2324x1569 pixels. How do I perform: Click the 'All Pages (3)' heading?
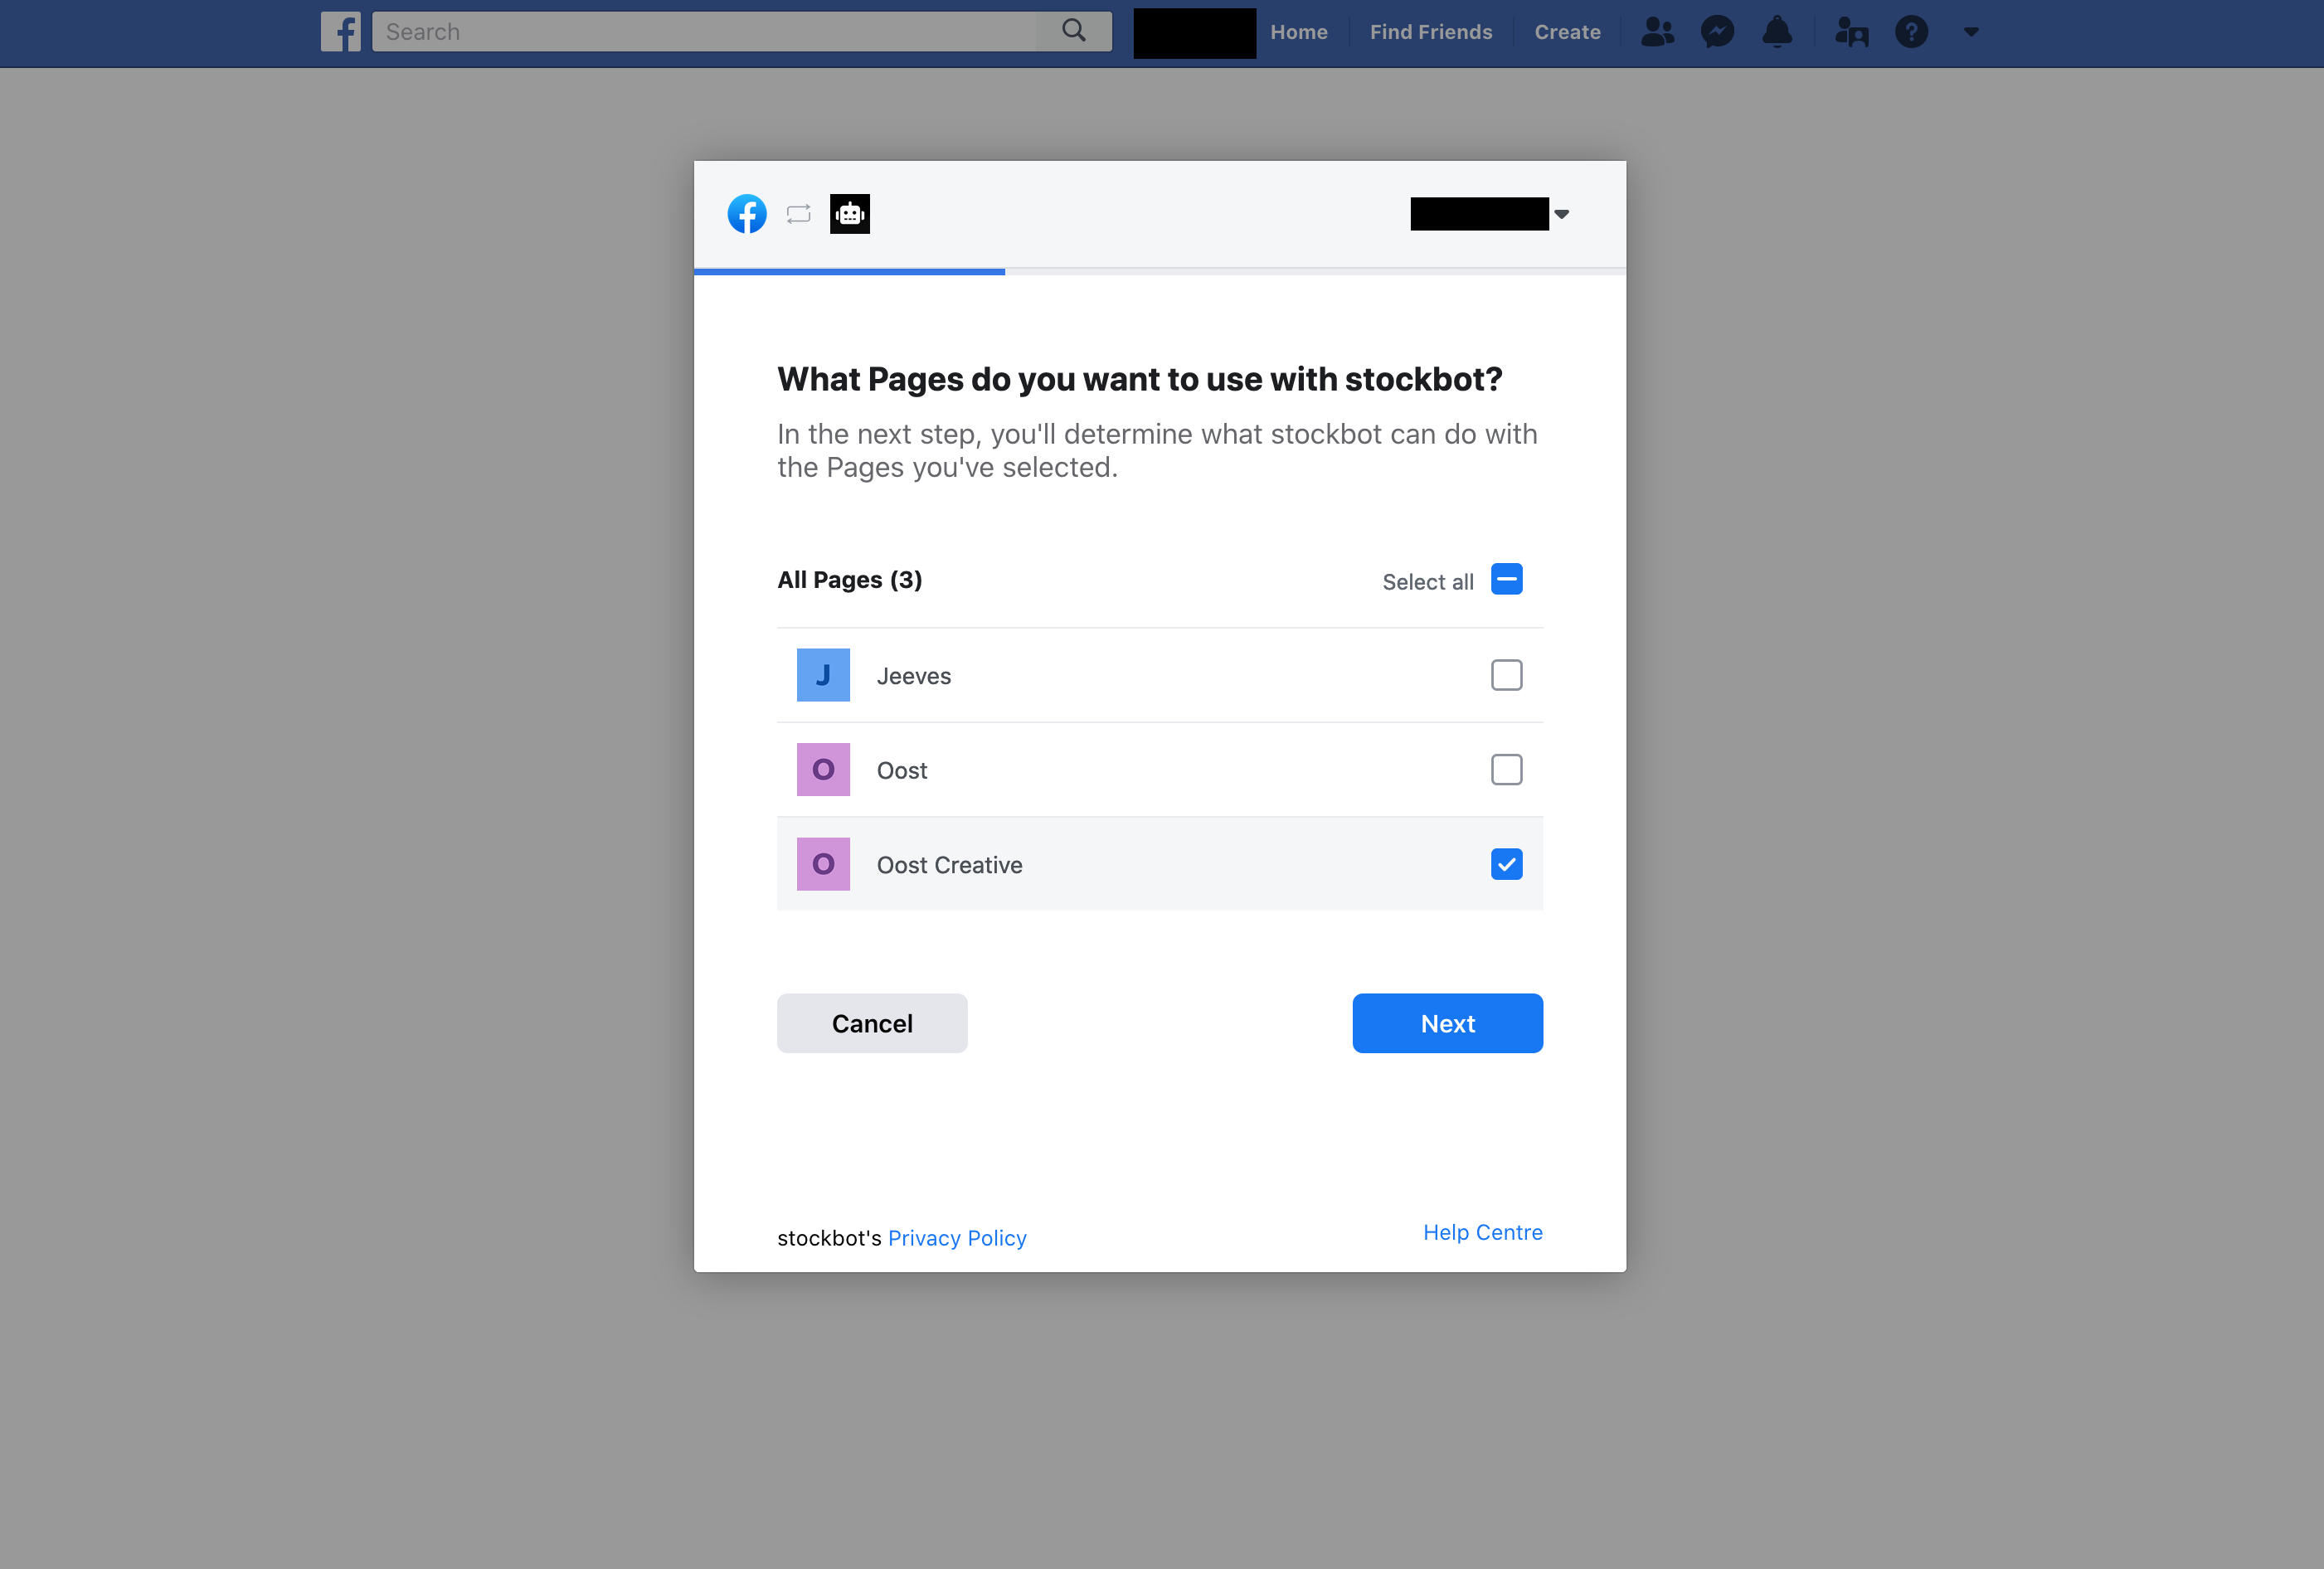coord(849,580)
